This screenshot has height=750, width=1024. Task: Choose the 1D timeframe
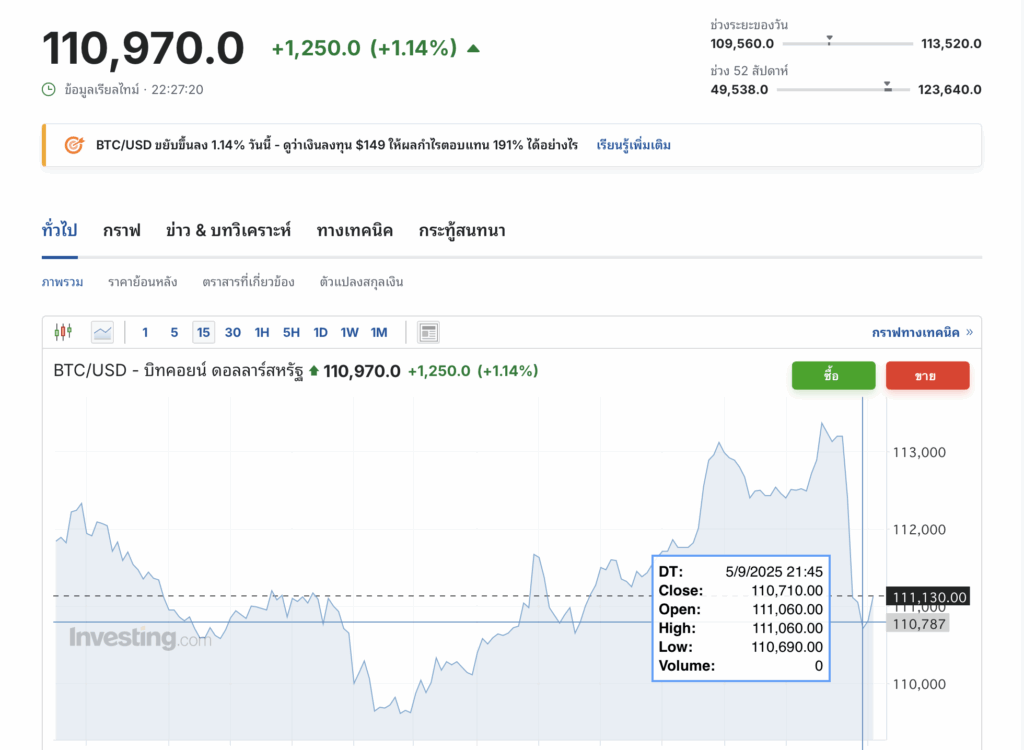pos(320,332)
